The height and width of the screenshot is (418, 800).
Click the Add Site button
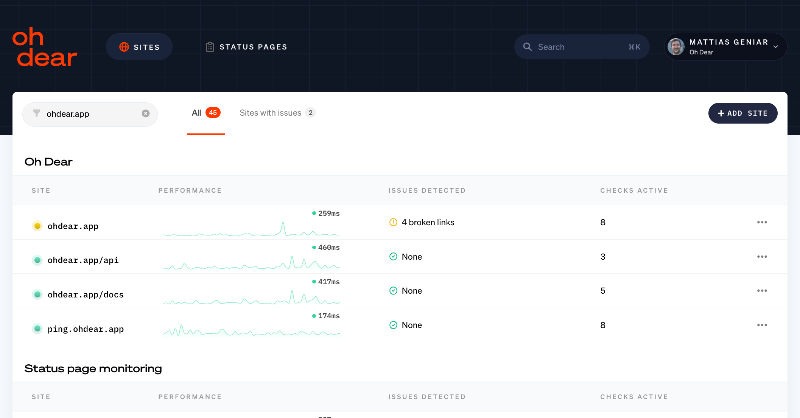(742, 113)
